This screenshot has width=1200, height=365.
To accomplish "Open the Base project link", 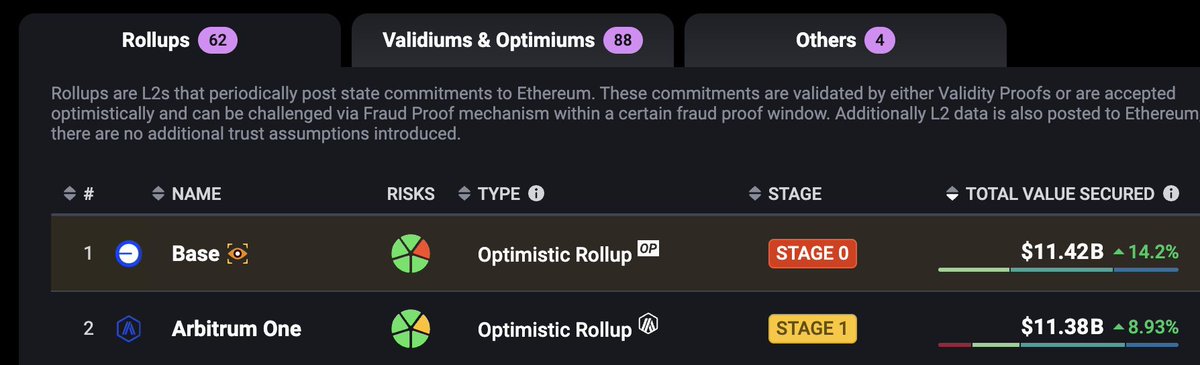I will (x=195, y=254).
